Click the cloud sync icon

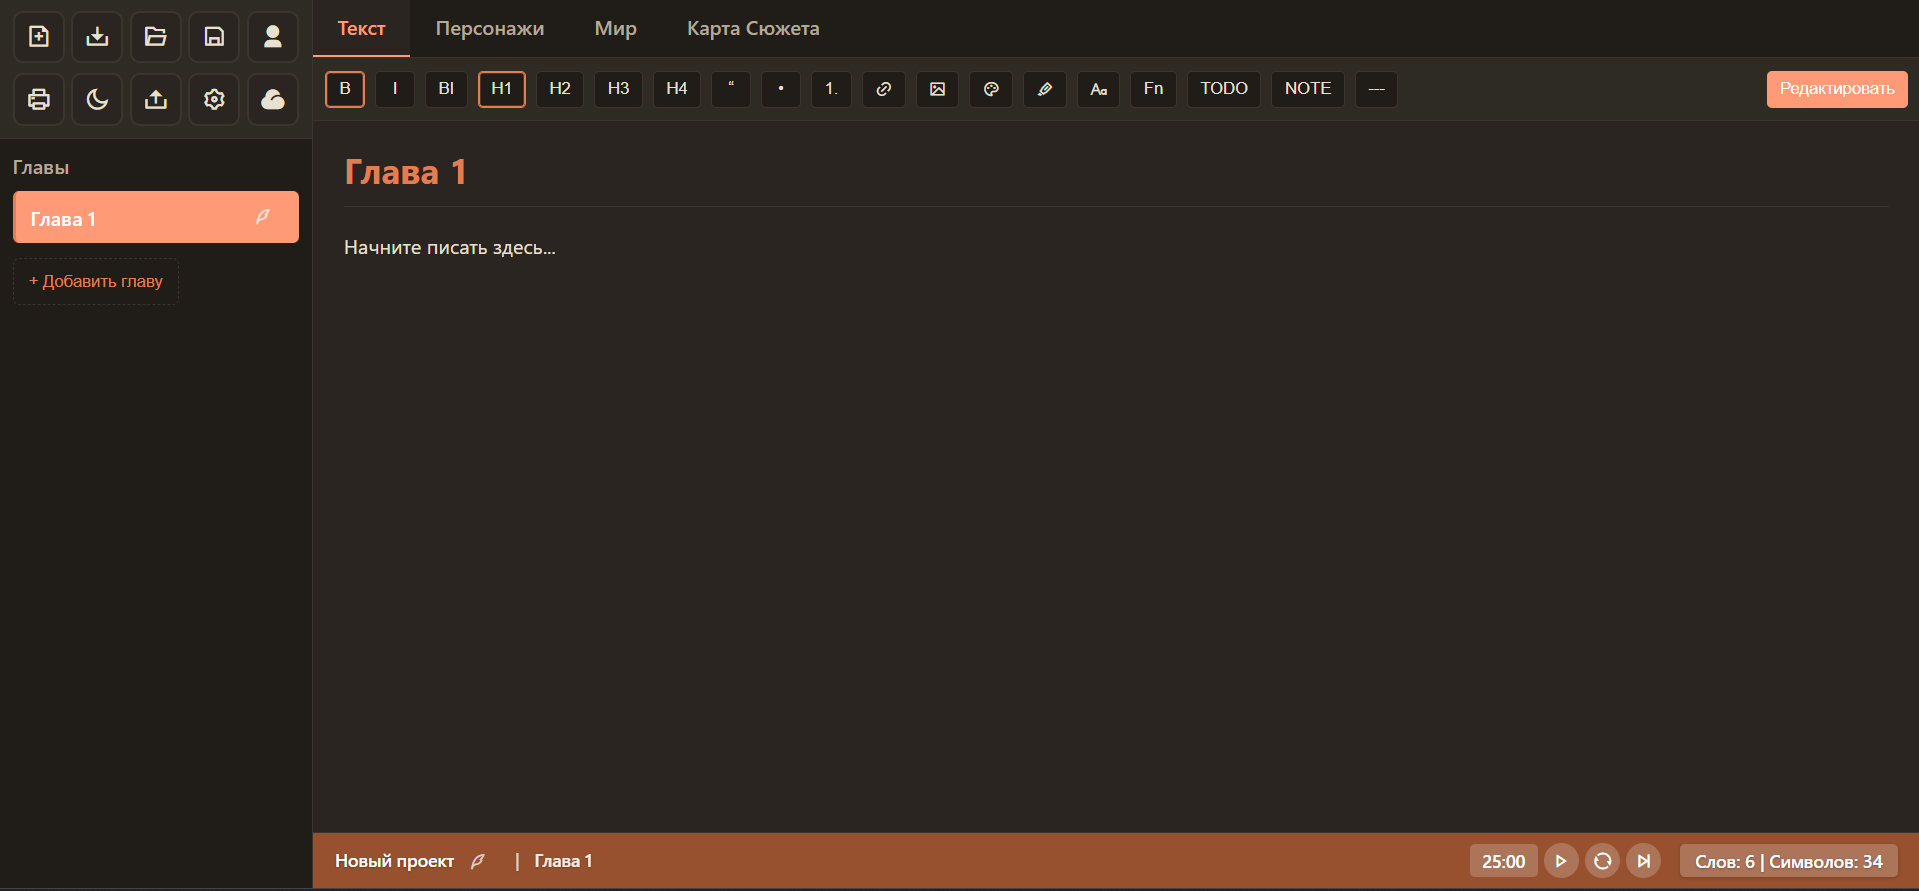273,99
